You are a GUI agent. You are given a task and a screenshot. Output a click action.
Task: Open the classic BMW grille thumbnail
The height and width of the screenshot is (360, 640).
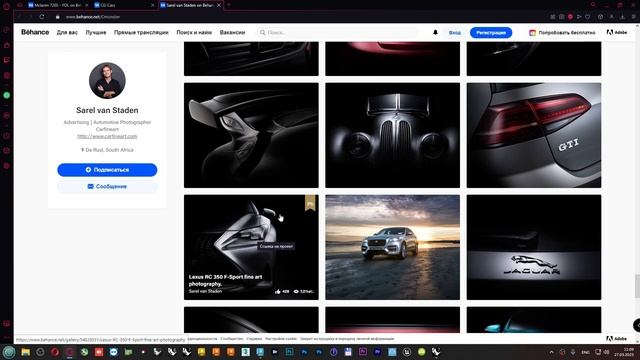pos(393,135)
